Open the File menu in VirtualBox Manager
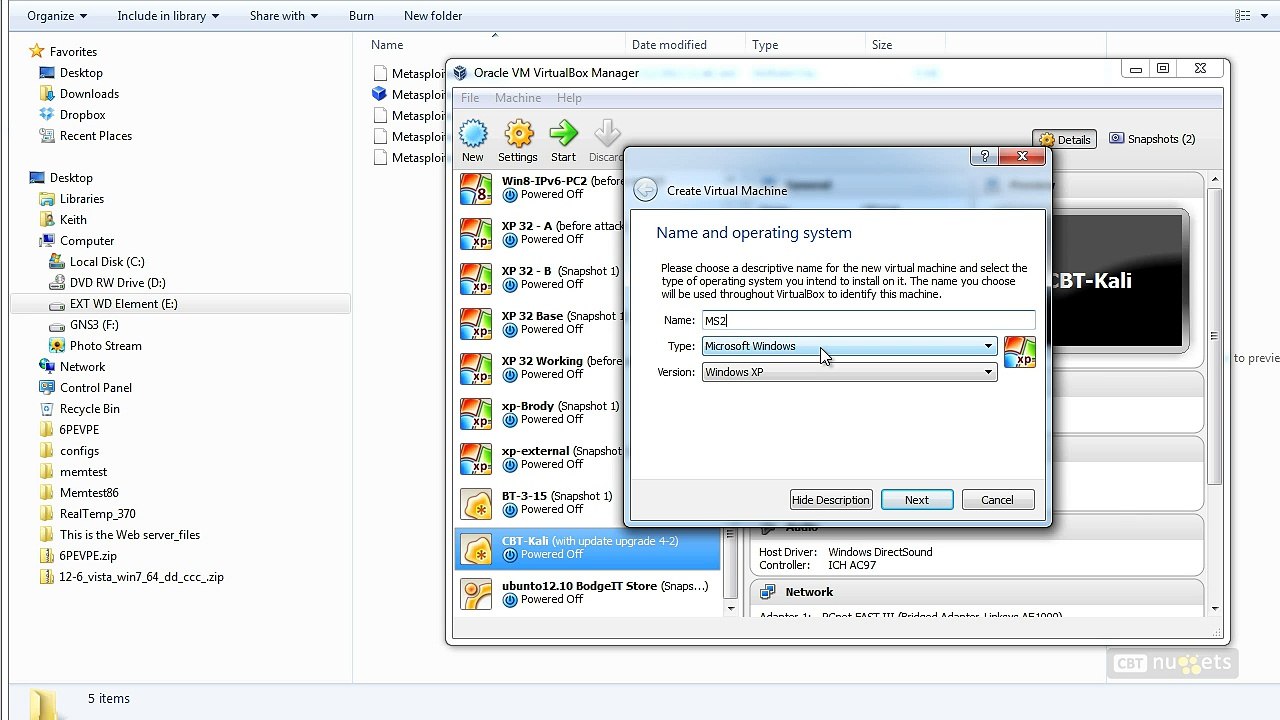 [470, 98]
